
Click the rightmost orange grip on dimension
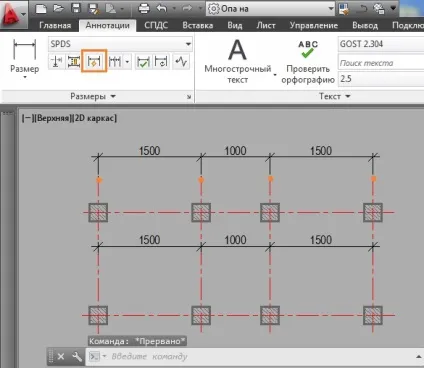tap(373, 179)
